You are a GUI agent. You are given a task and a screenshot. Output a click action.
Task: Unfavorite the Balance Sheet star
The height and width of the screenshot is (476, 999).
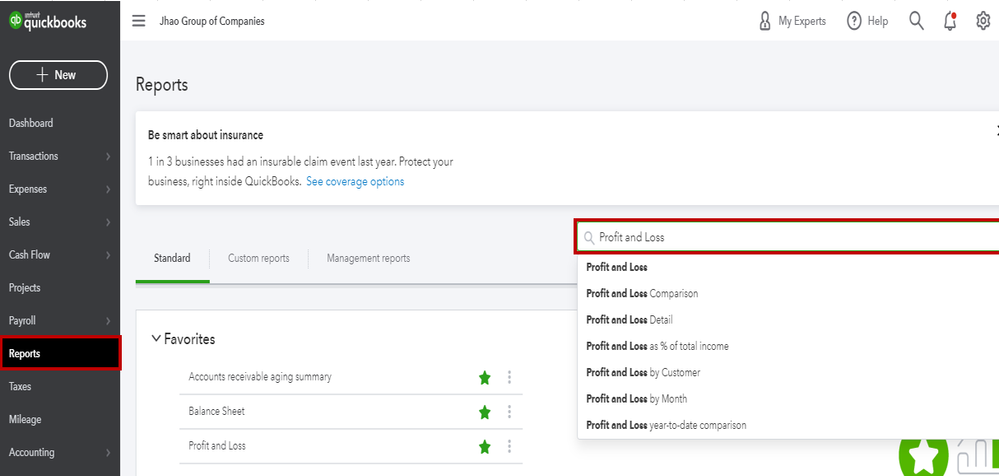tap(485, 412)
